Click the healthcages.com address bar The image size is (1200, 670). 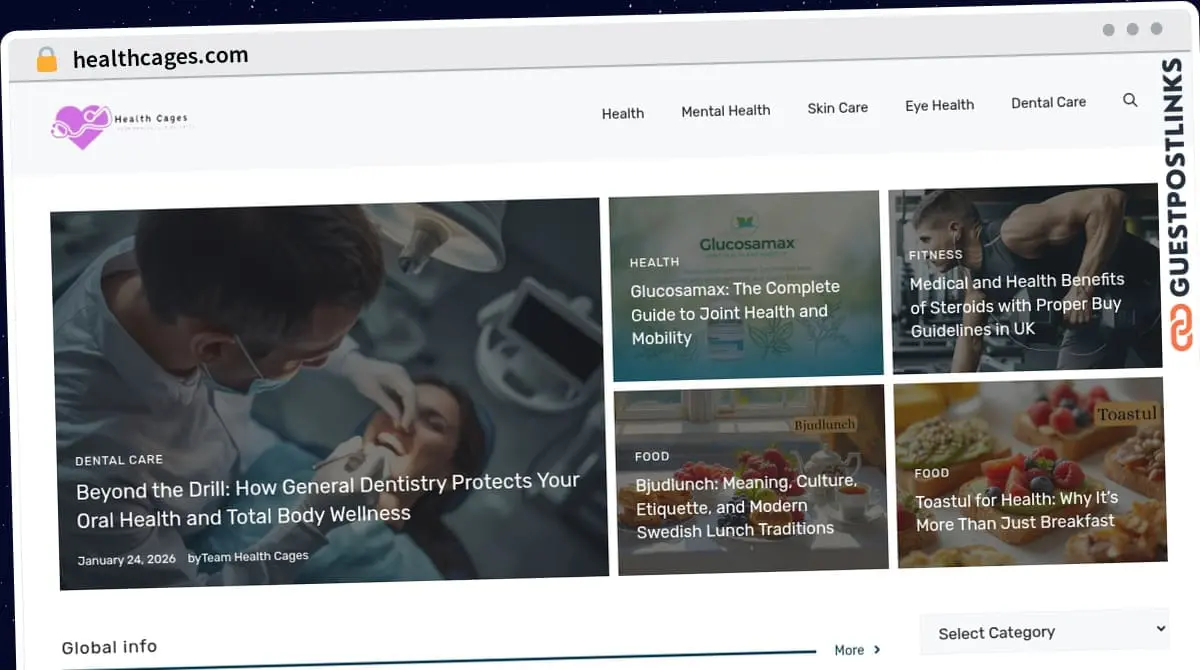pyautogui.click(x=160, y=58)
